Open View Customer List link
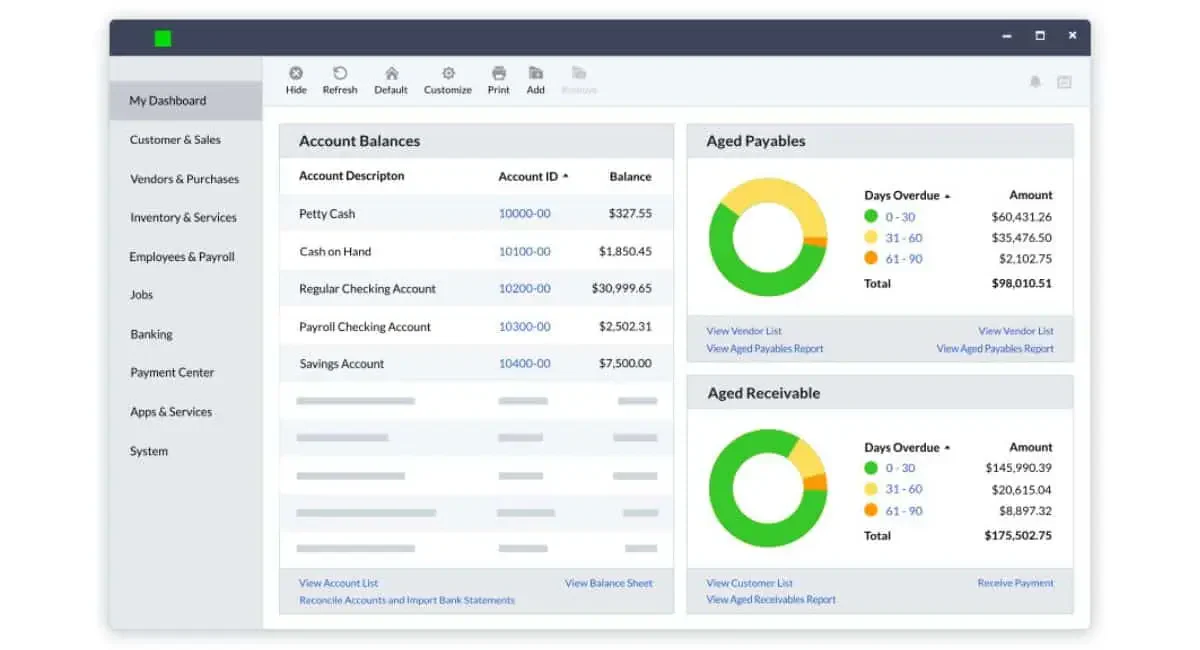The width and height of the screenshot is (1200, 650). click(750, 583)
